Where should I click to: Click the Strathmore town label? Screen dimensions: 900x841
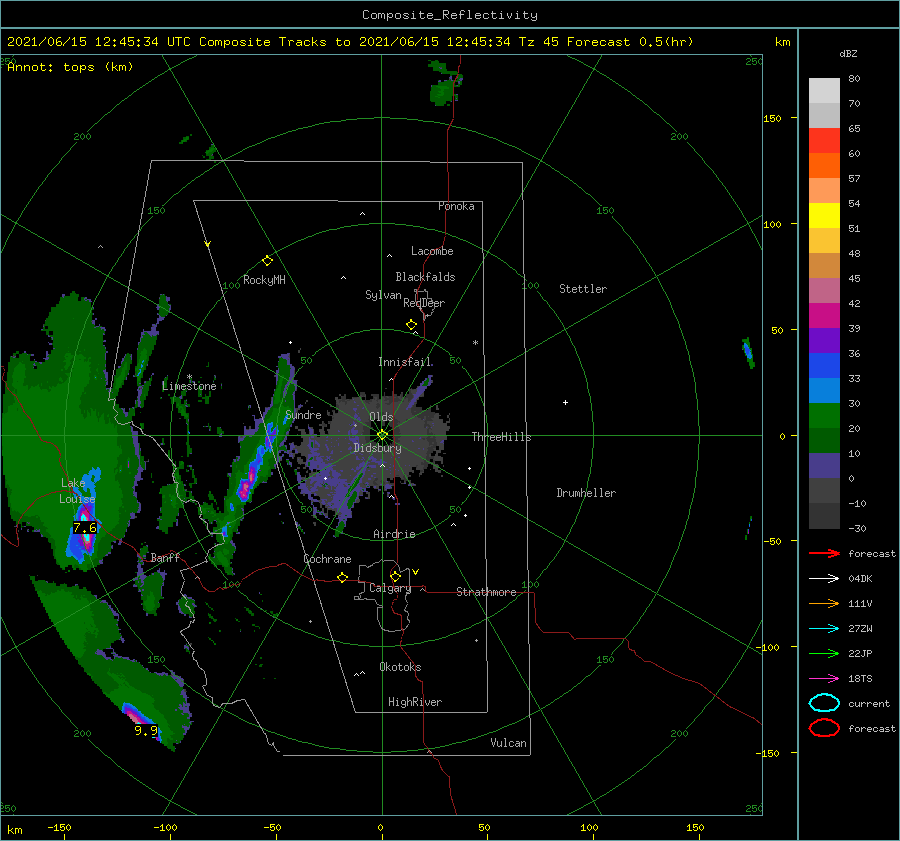click(486, 592)
